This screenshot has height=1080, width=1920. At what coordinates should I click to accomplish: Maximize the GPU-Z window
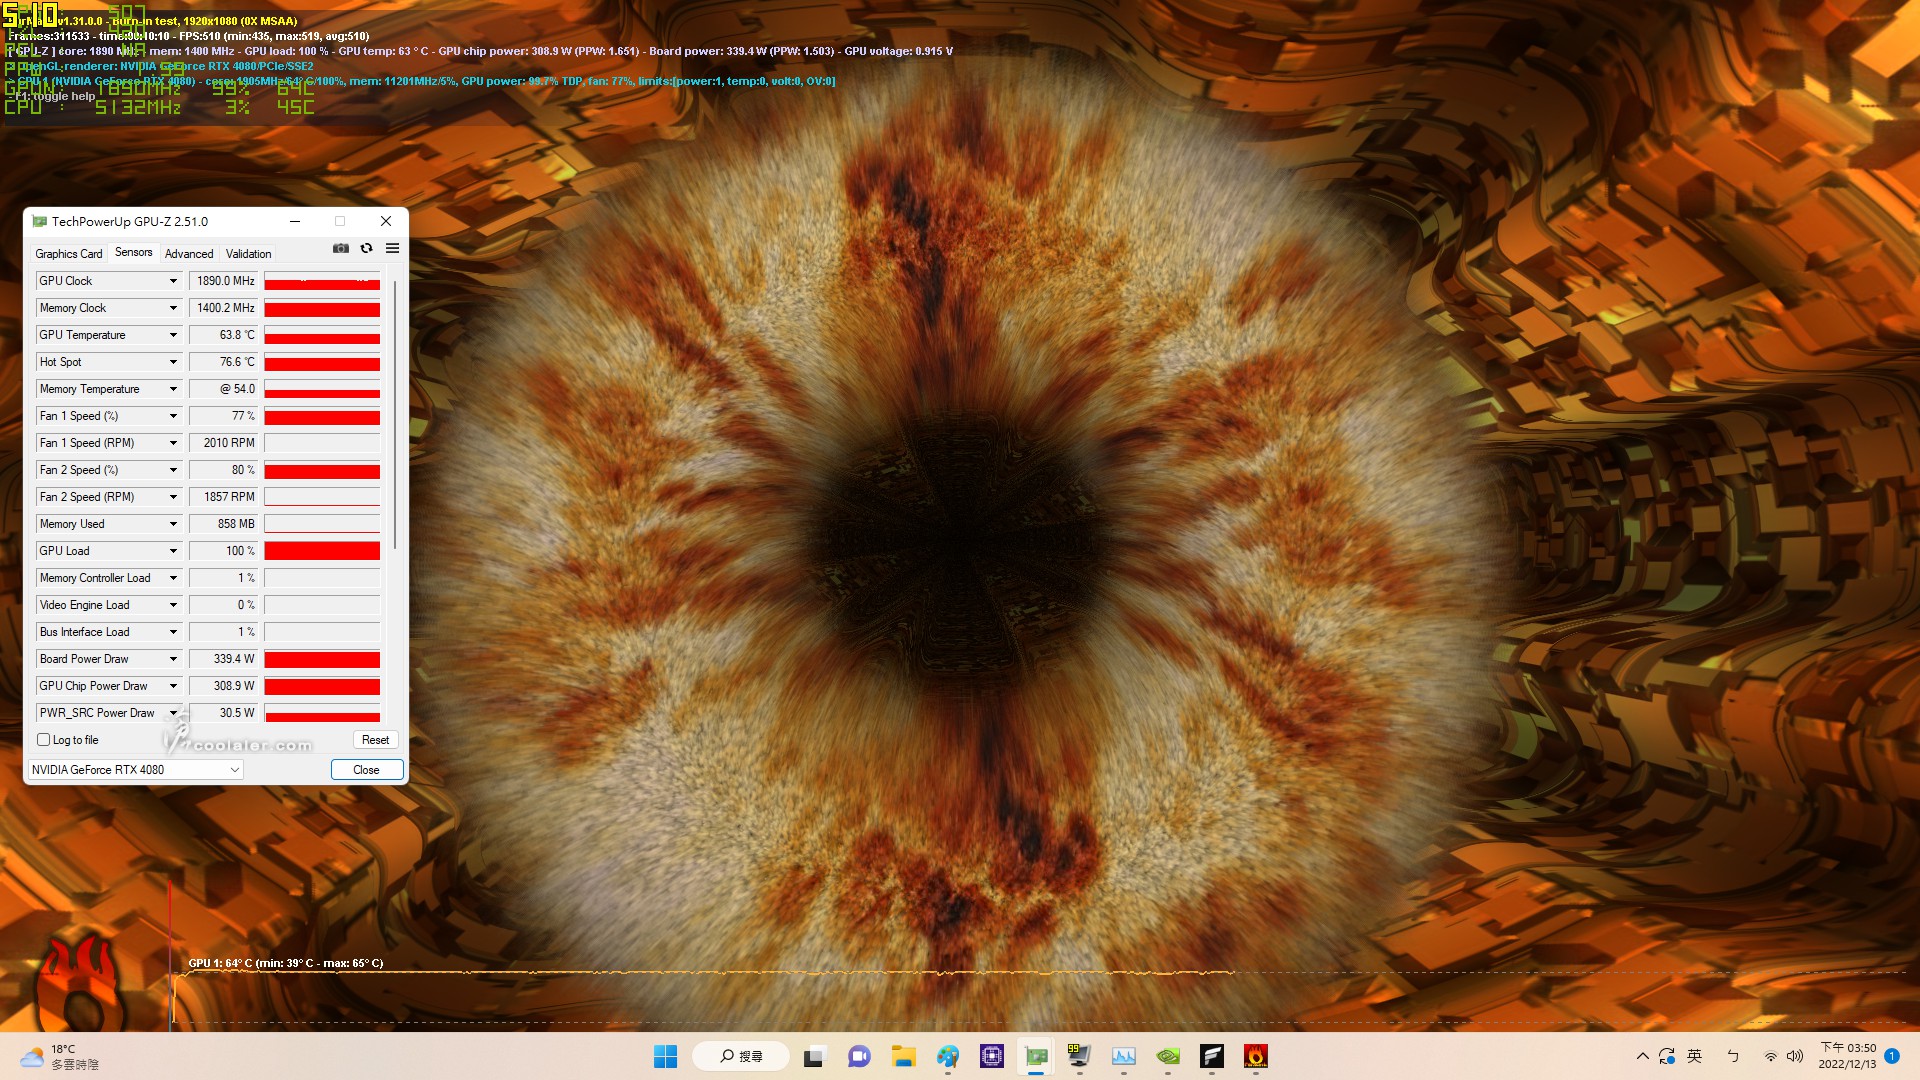point(340,221)
